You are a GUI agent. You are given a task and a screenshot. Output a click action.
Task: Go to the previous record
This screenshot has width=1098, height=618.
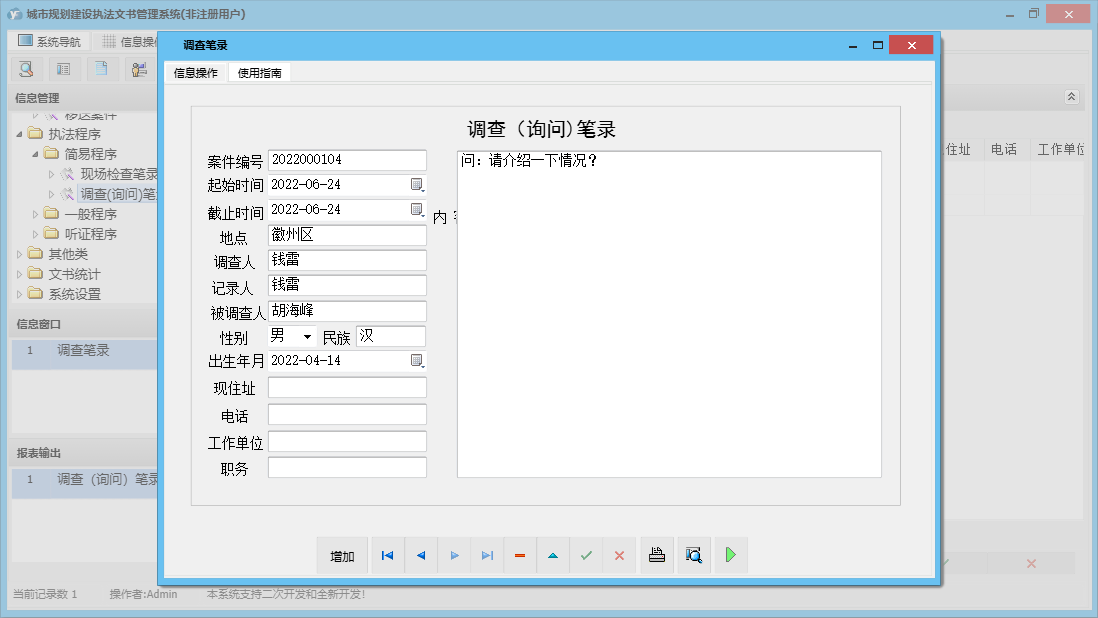(420, 555)
